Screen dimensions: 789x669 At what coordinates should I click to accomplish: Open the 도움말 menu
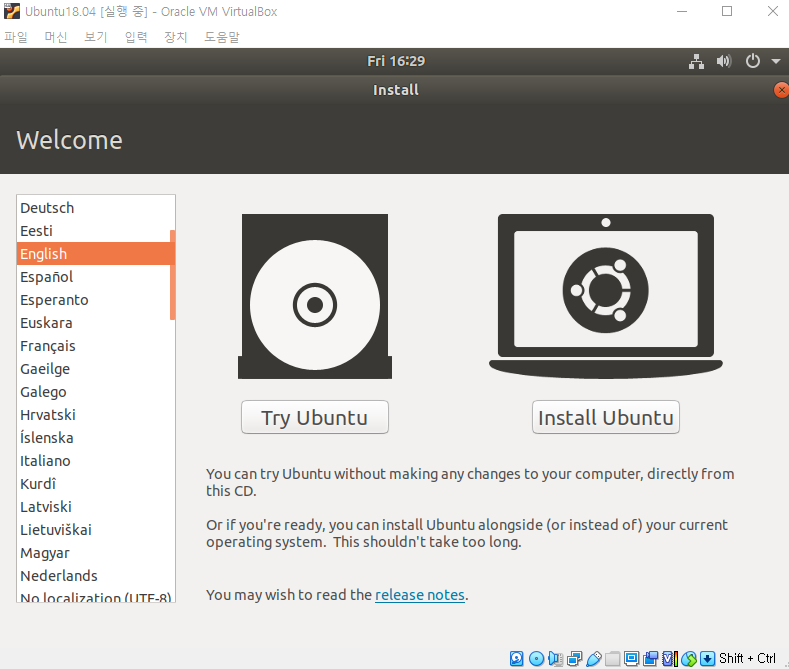coord(222,37)
